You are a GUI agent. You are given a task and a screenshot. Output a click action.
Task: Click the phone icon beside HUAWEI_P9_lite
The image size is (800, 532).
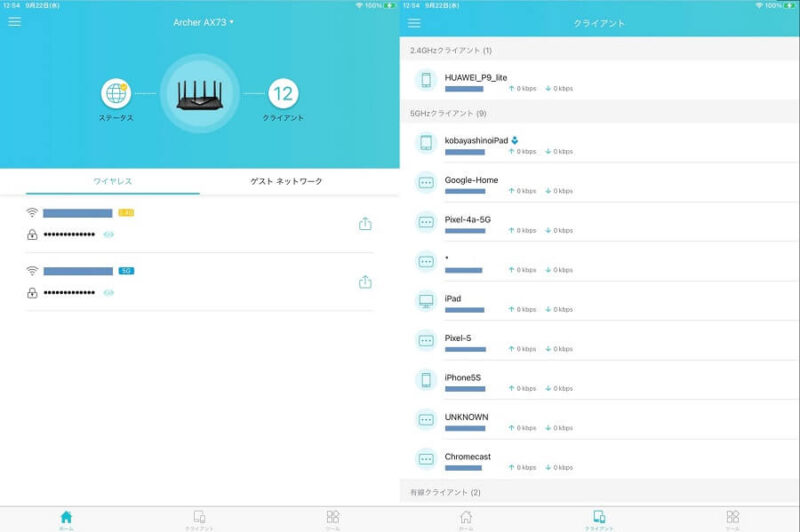426,80
